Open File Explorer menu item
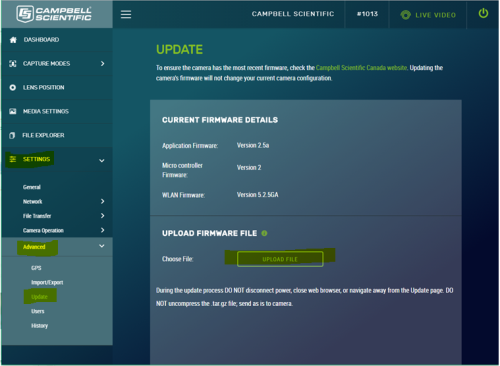 point(43,135)
